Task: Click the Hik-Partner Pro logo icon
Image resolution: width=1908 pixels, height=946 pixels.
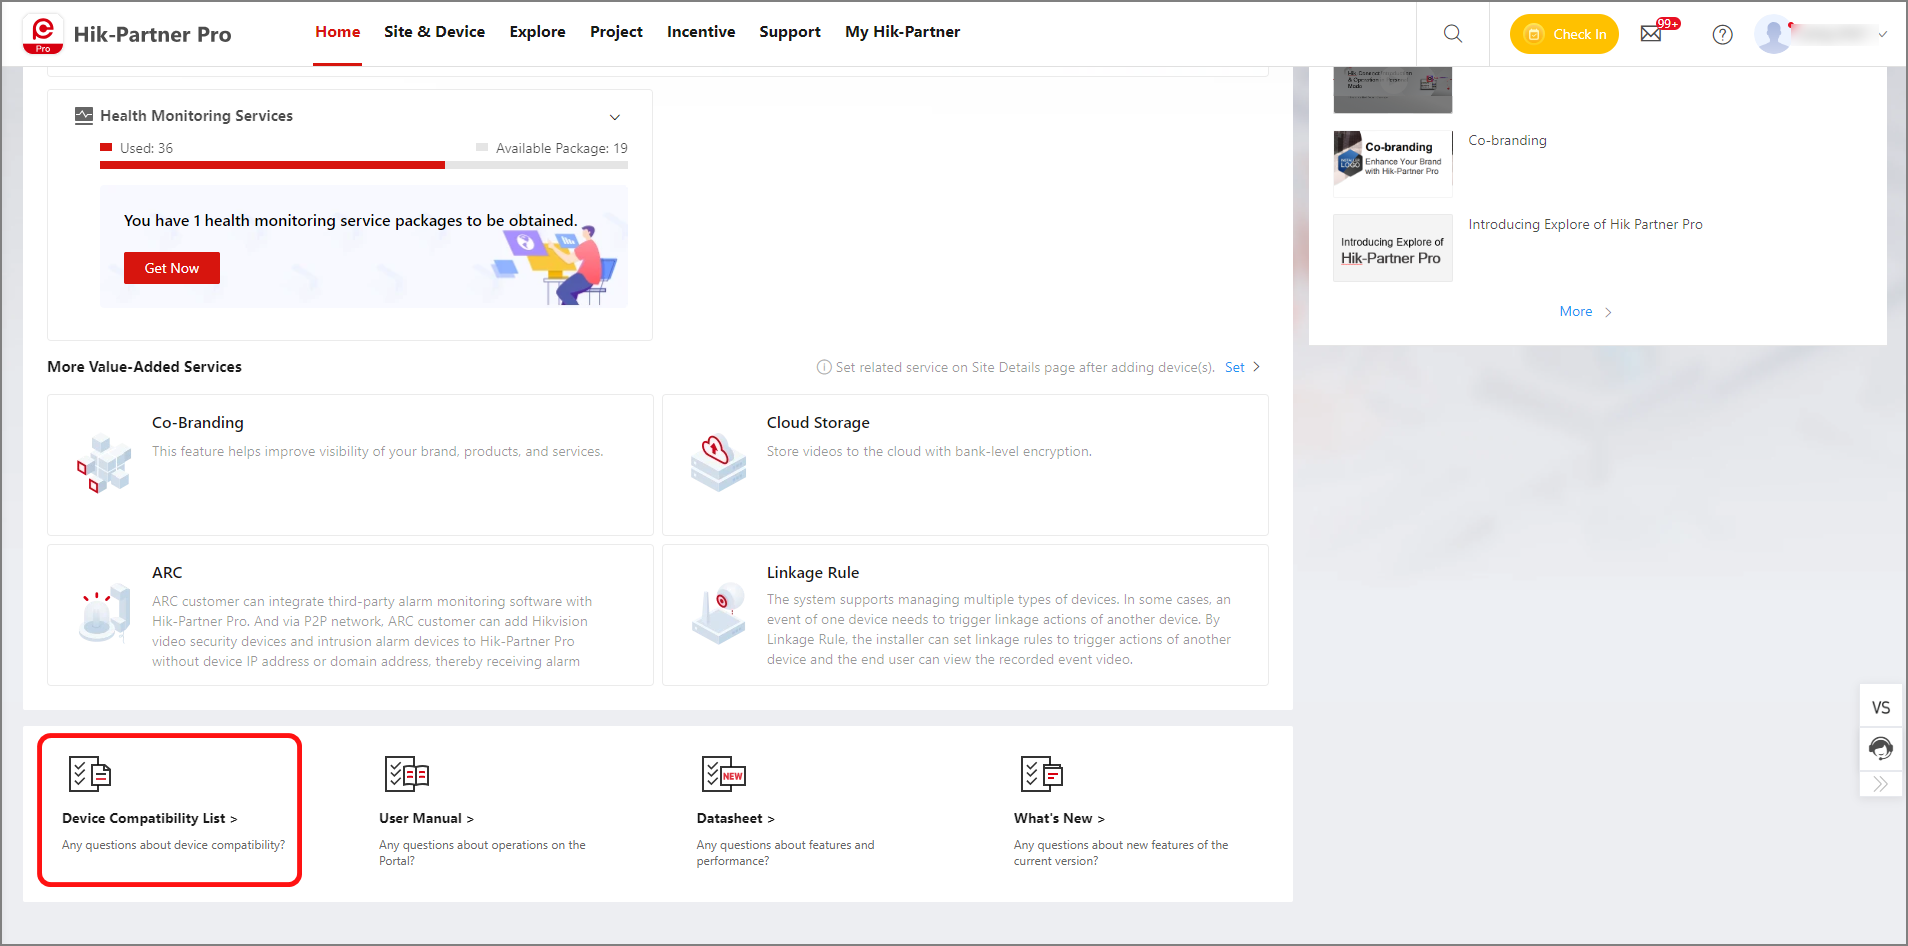Action: point(43,34)
